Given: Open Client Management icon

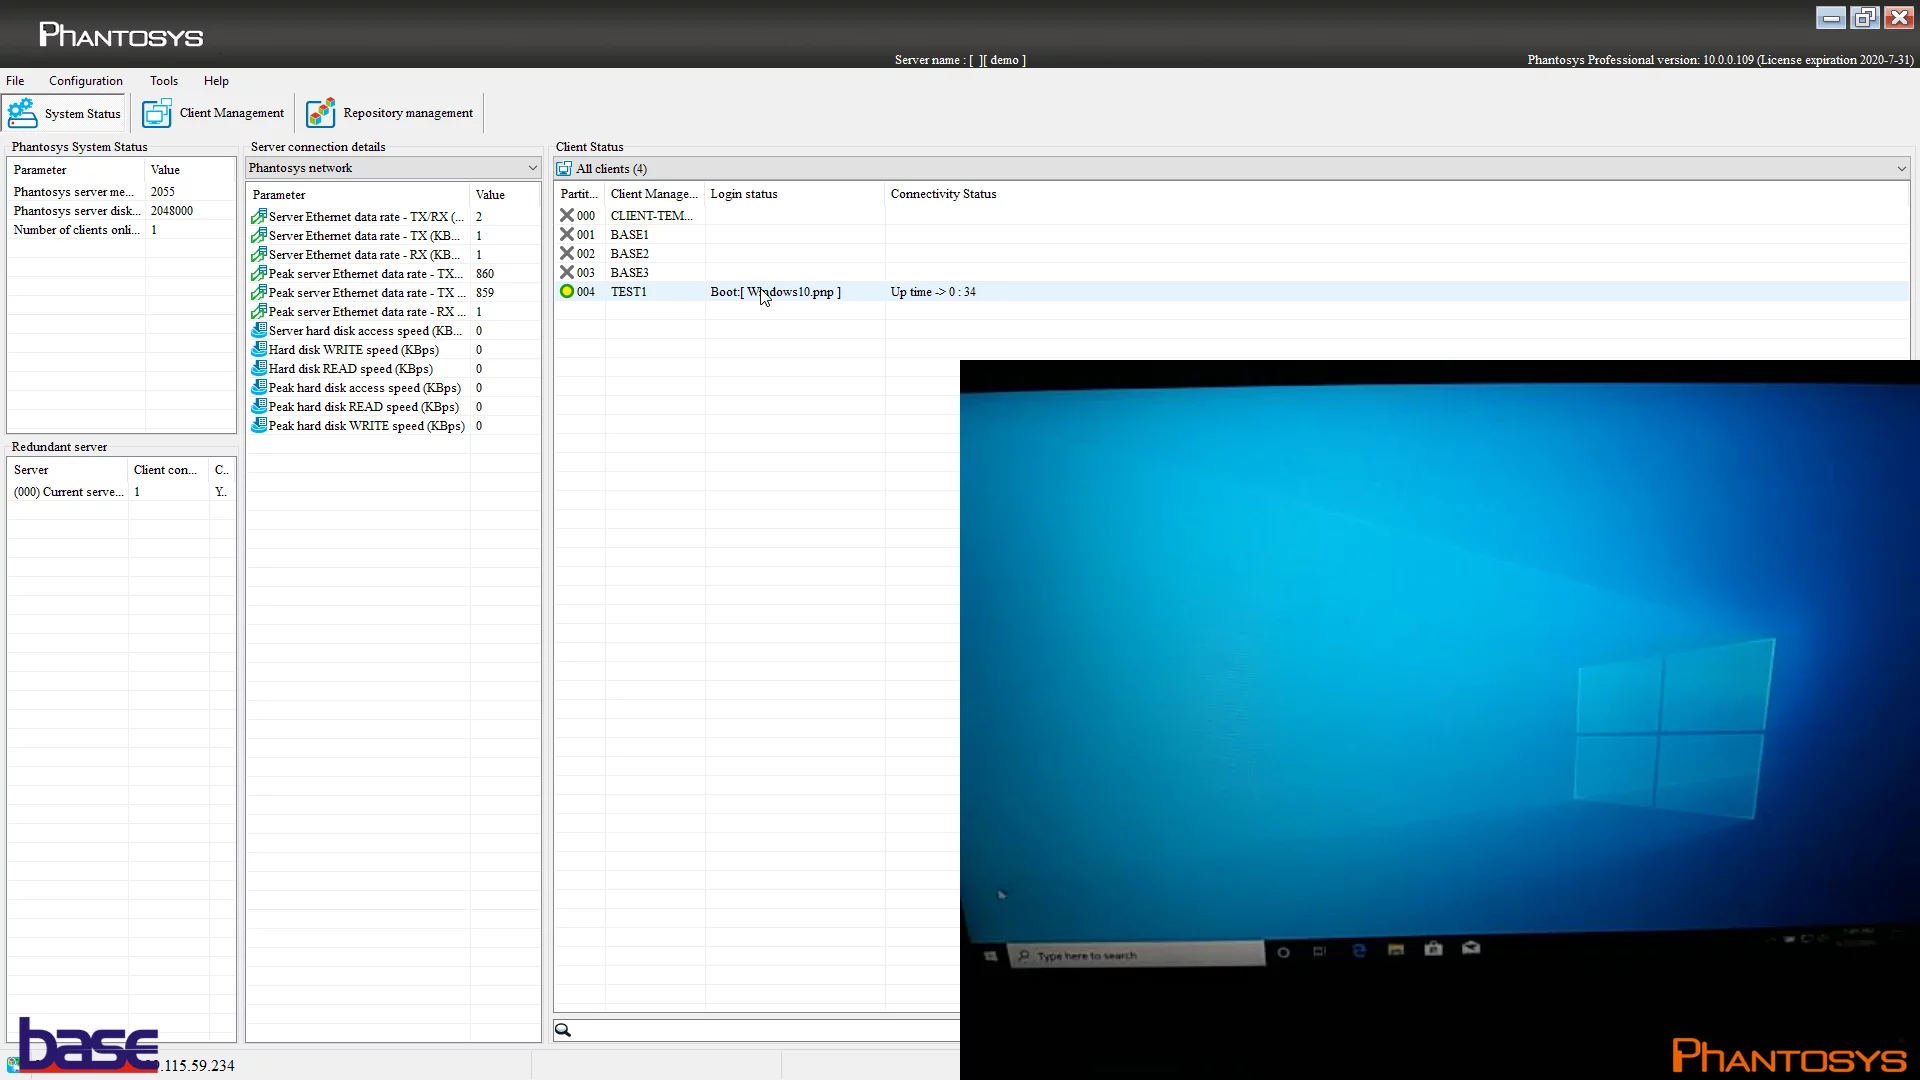Looking at the screenshot, I should click(157, 113).
